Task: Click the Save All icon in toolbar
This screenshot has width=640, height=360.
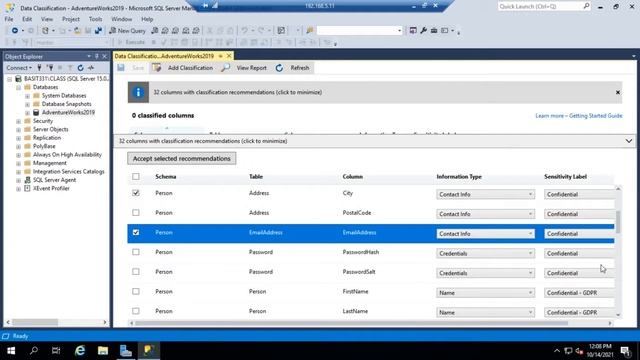Action: [x=98, y=31]
